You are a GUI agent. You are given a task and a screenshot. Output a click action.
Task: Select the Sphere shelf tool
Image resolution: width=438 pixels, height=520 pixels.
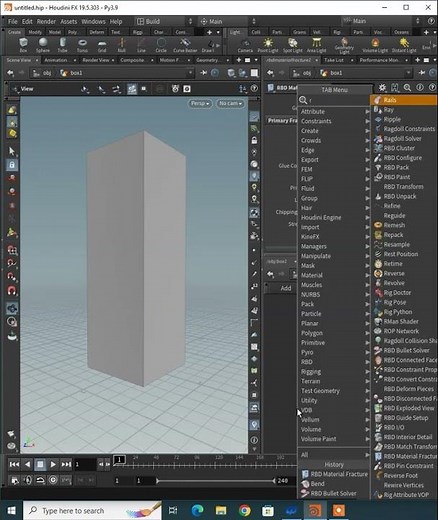click(x=43, y=45)
